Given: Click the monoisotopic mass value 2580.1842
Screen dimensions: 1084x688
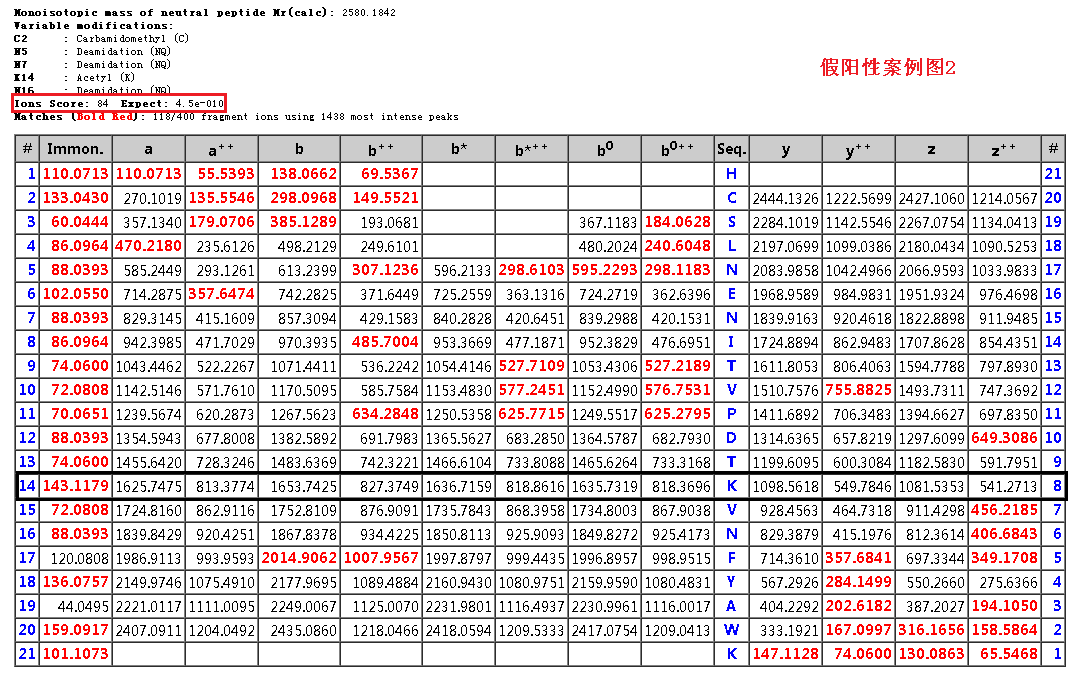Looking at the screenshot, I should point(368,12).
